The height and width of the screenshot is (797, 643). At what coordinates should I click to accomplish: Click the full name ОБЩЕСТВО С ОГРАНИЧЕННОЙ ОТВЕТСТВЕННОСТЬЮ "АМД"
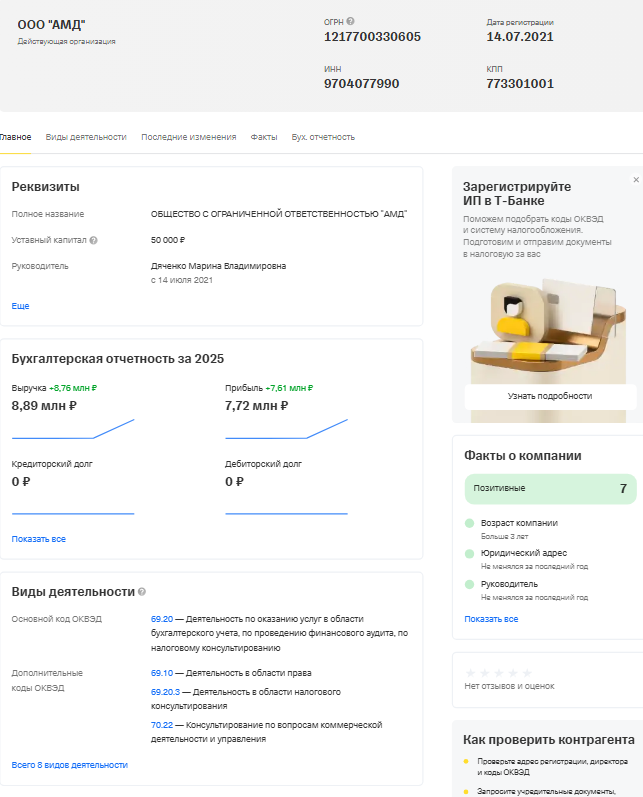pyautogui.click(x=279, y=214)
